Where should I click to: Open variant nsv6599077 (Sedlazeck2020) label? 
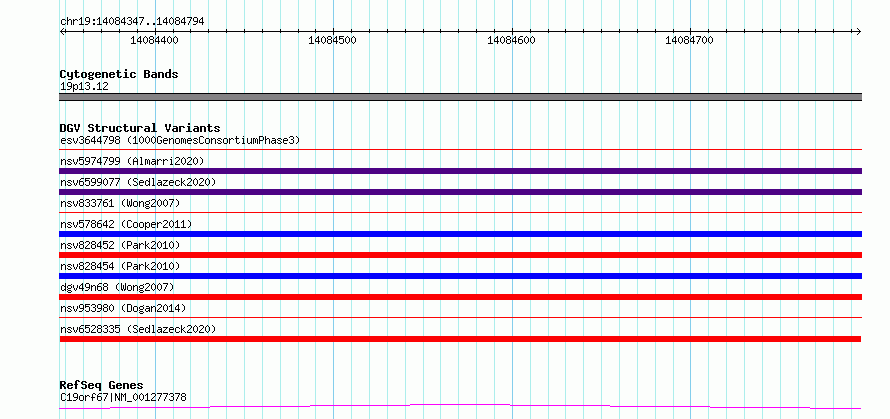(x=138, y=182)
